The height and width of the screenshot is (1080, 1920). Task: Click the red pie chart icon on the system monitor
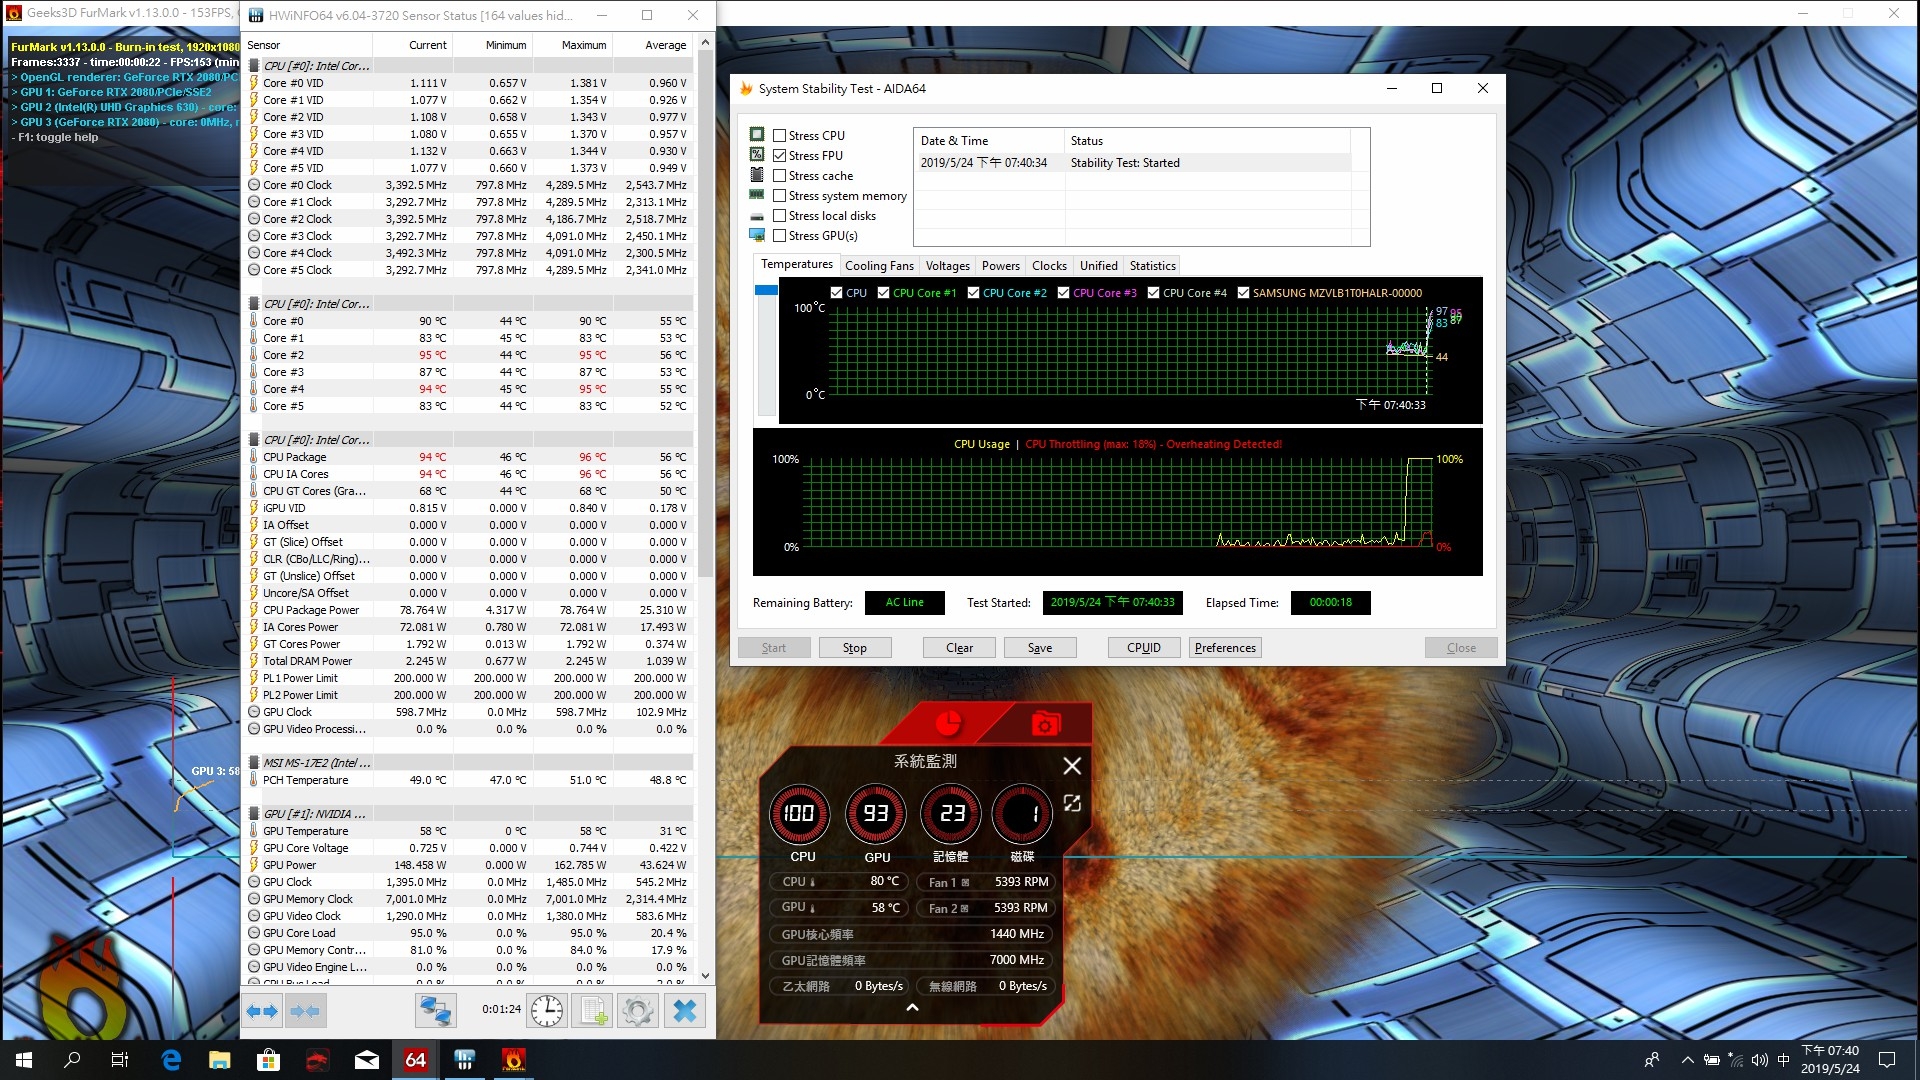(948, 722)
